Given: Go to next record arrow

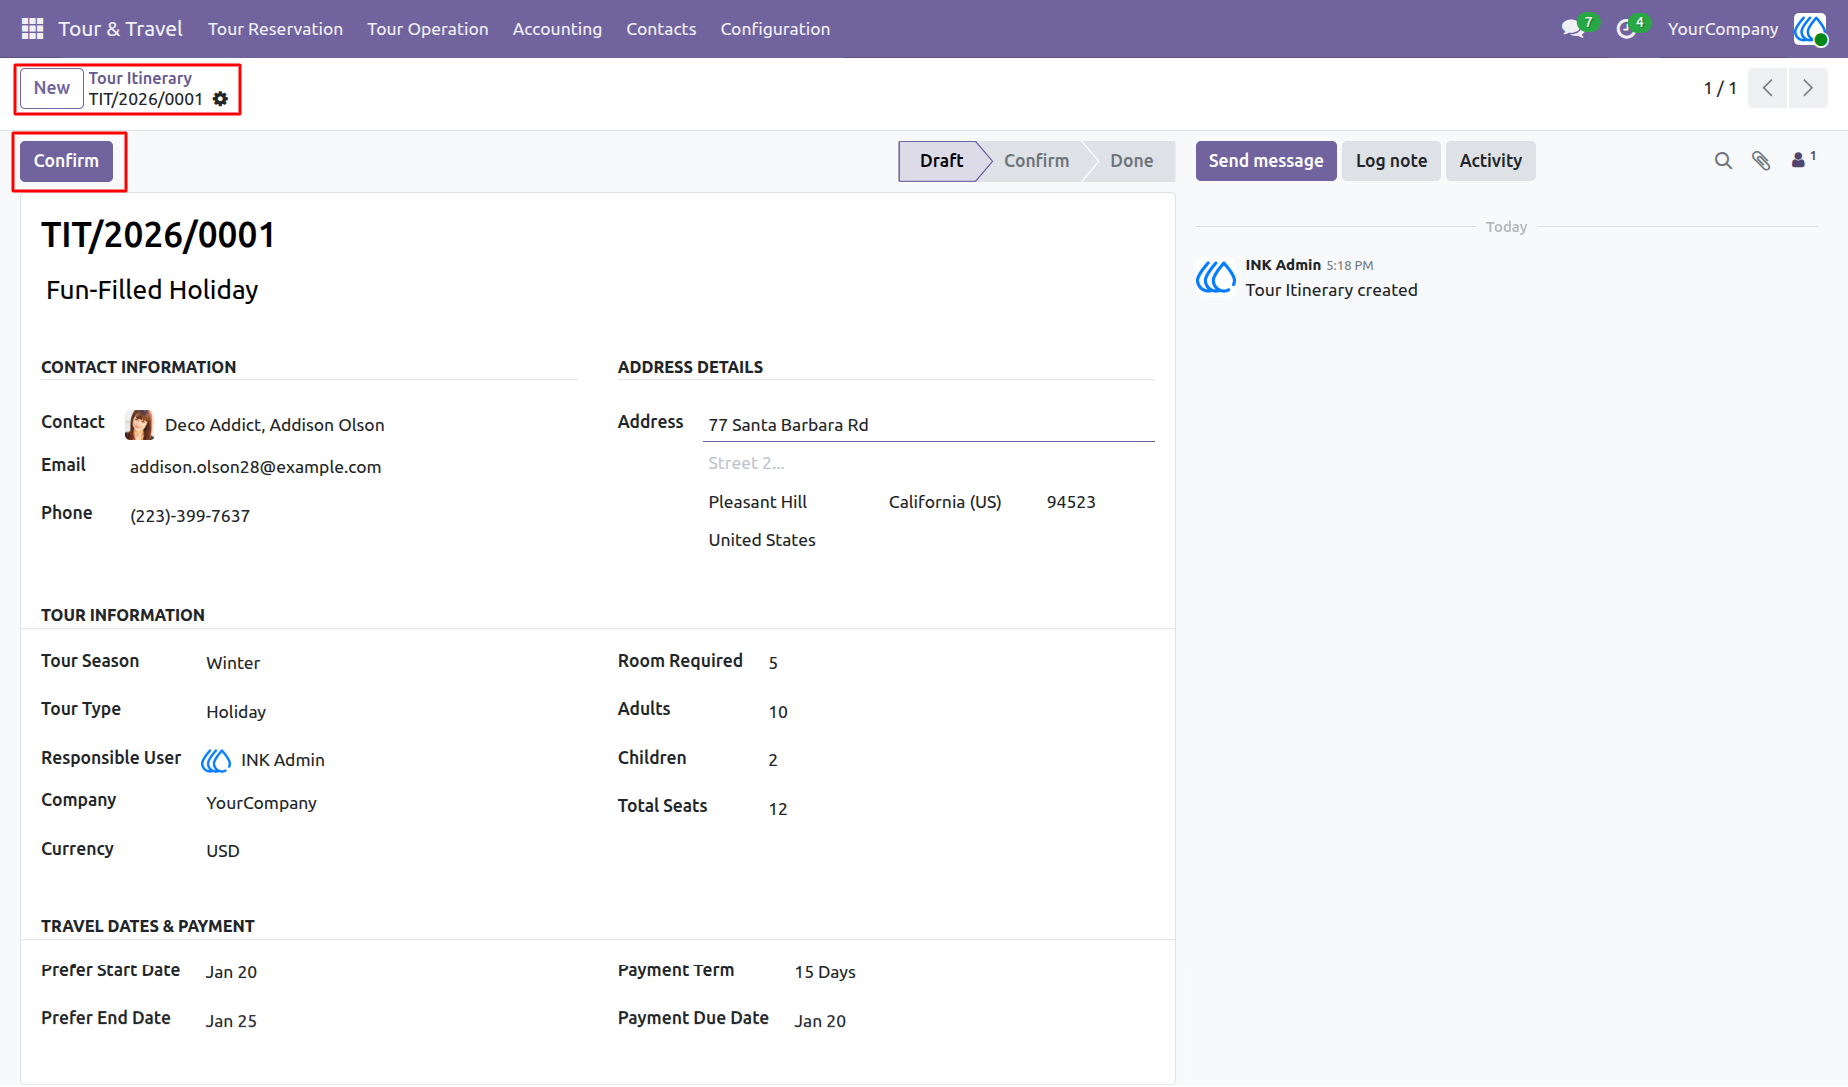Looking at the screenshot, I should pyautogui.click(x=1808, y=88).
